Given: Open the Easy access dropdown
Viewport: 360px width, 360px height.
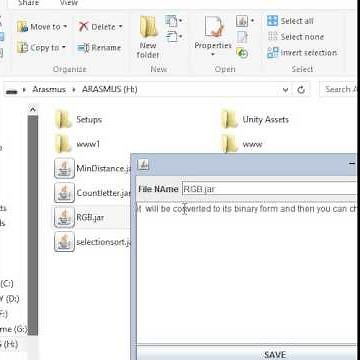Looking at the screenshot, I should [174, 36].
